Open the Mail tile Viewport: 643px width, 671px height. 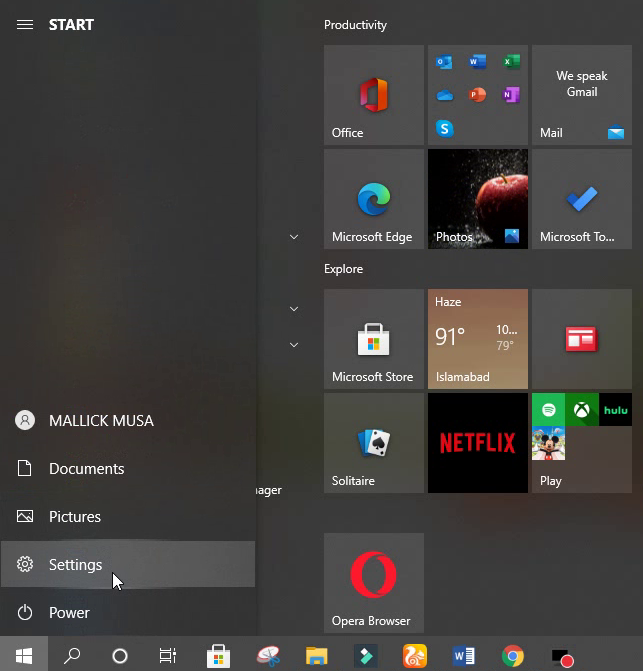pos(582,95)
